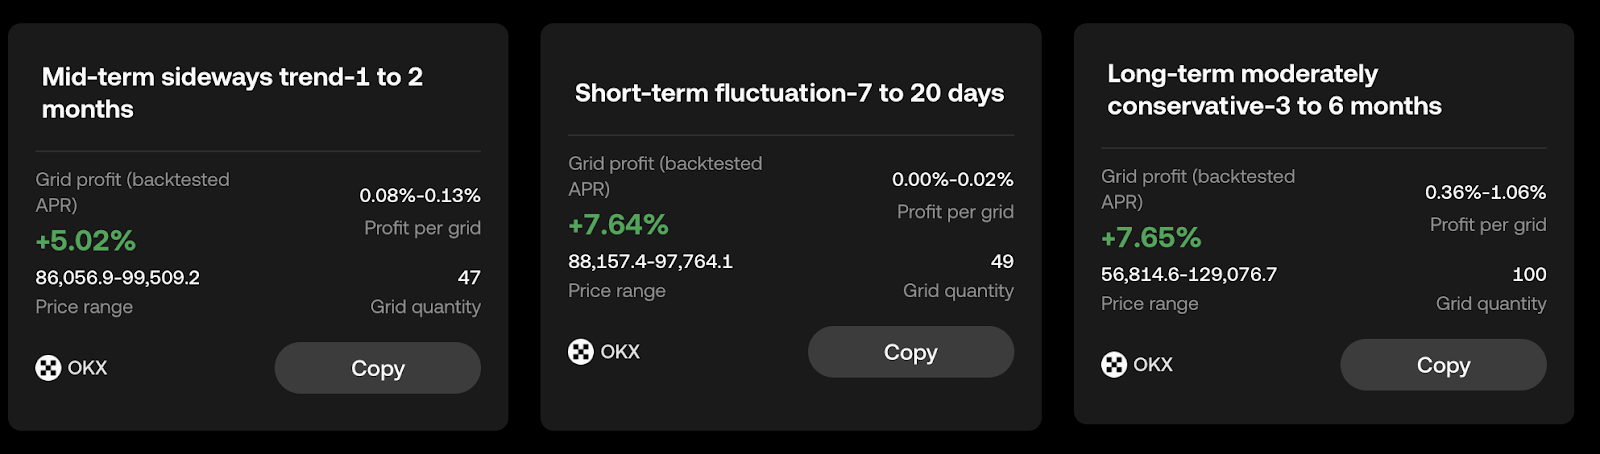
Task: Click OKX logo icon in Long-term card
Action: (x=1114, y=365)
